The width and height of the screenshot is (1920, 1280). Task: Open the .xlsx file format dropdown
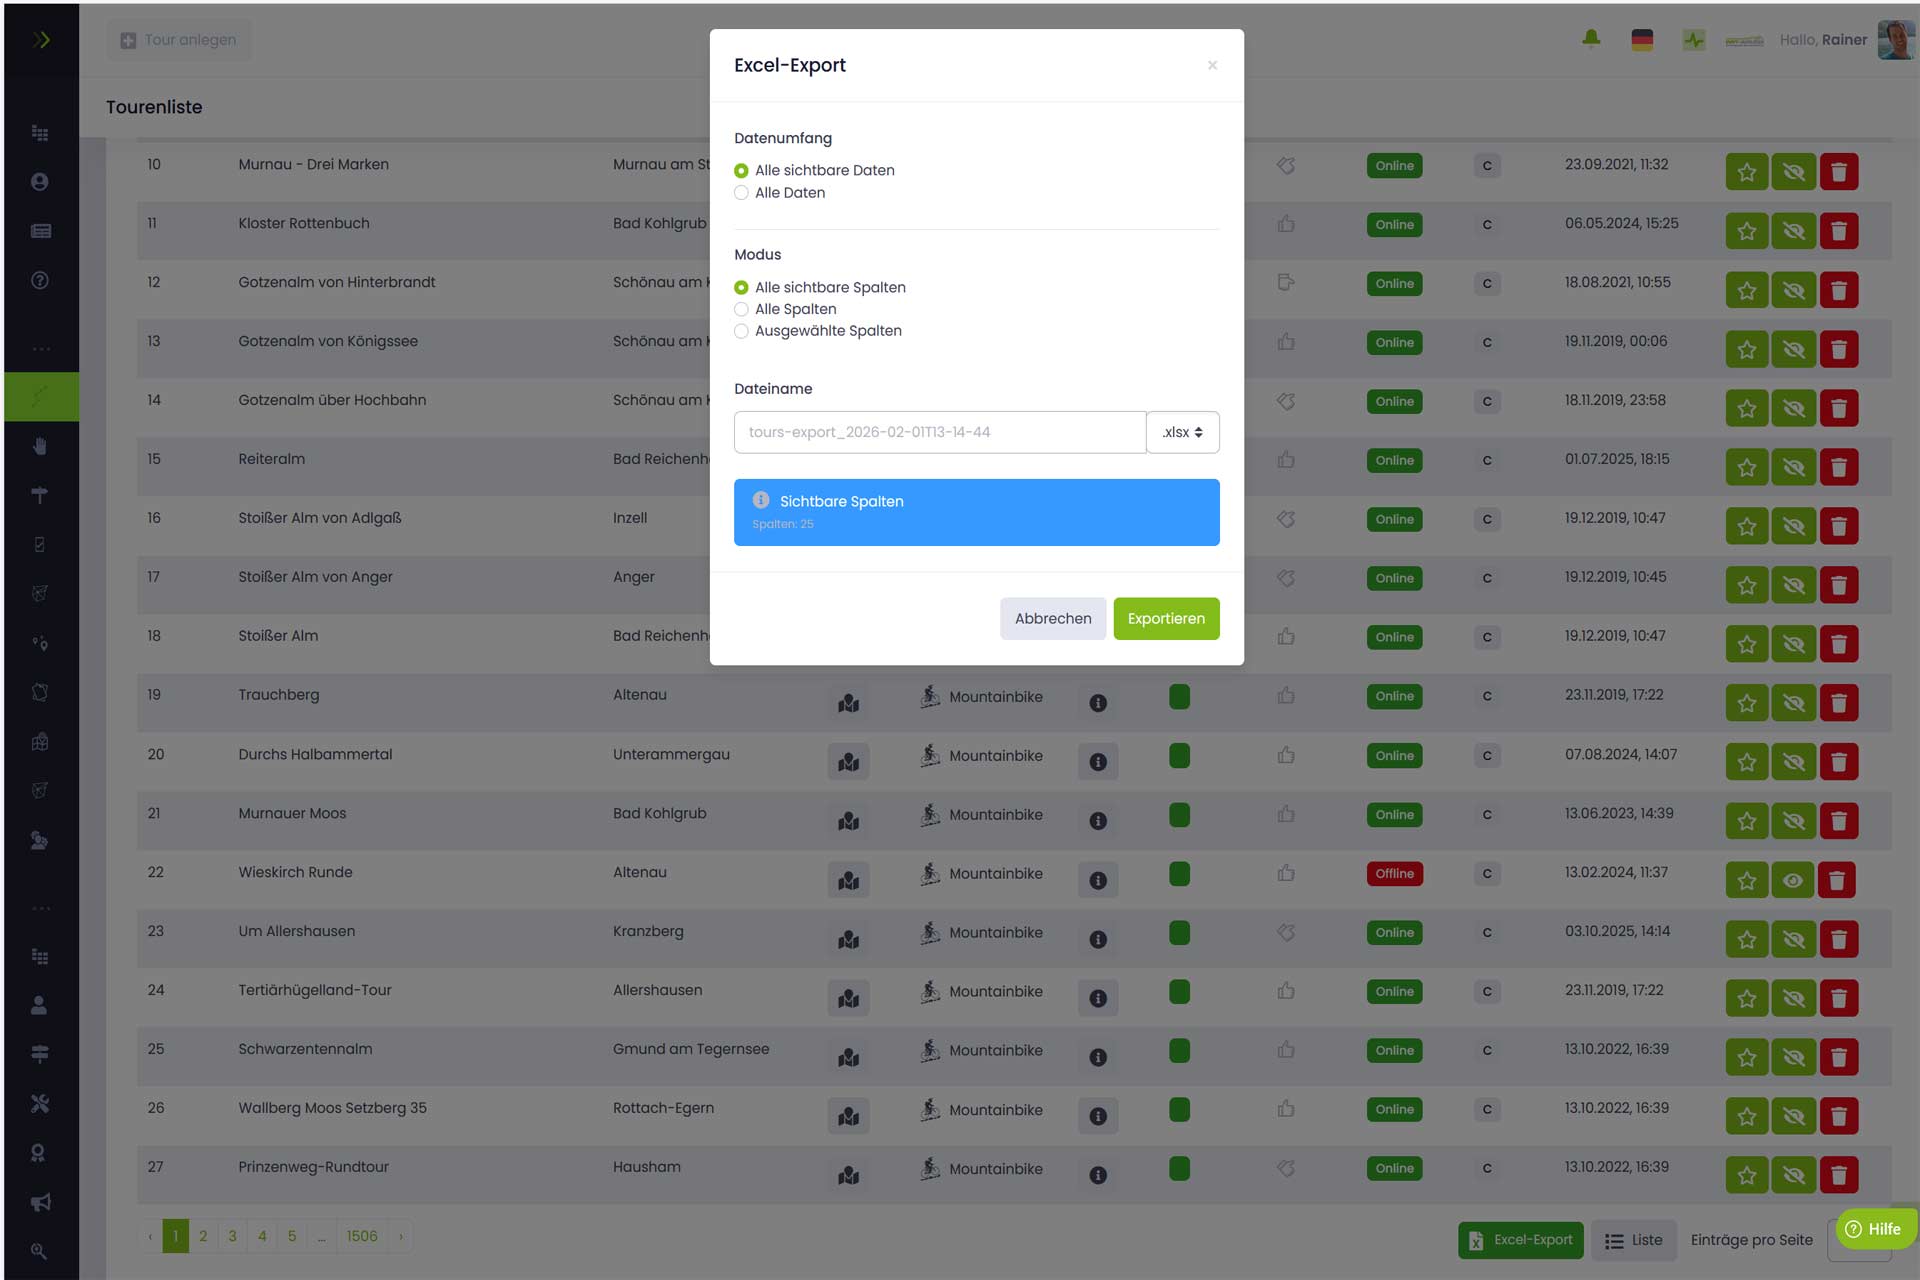1182,432
